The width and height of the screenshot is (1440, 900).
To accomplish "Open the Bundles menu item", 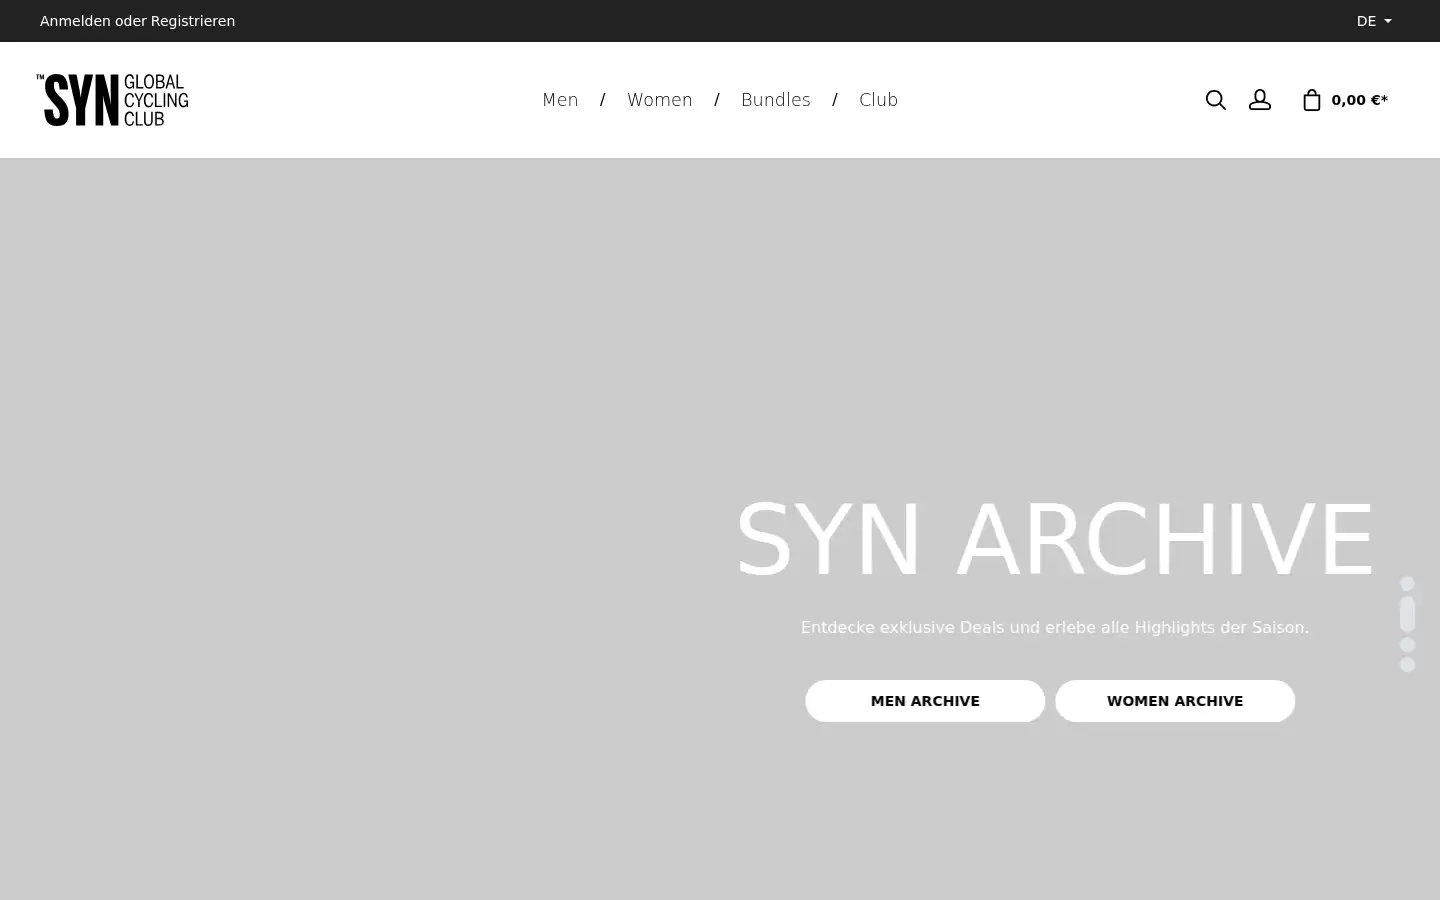I will [x=776, y=100].
